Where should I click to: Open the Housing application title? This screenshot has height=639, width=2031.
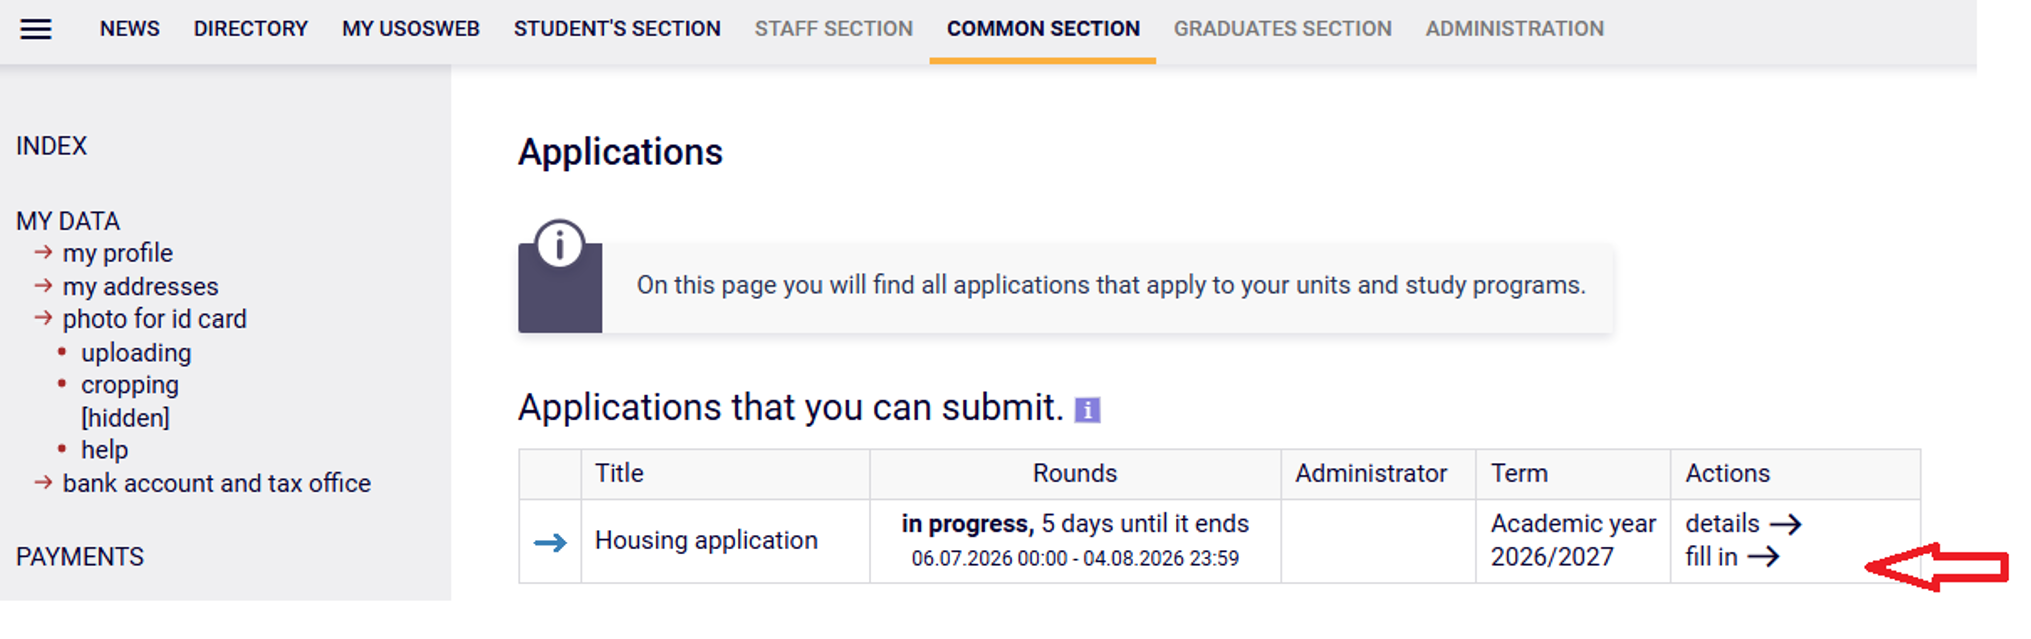tap(706, 540)
